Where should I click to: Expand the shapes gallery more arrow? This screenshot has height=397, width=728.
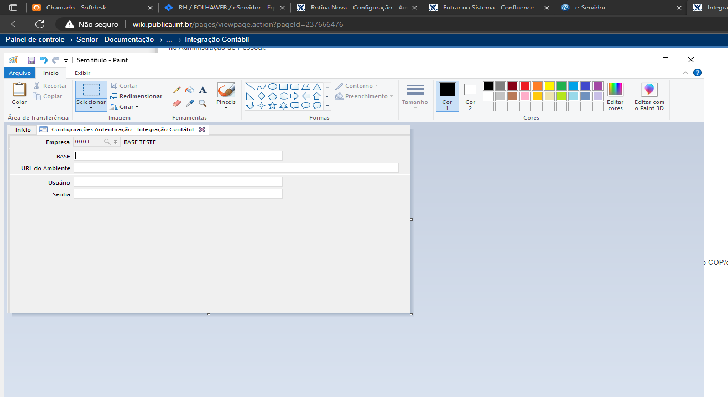click(327, 106)
